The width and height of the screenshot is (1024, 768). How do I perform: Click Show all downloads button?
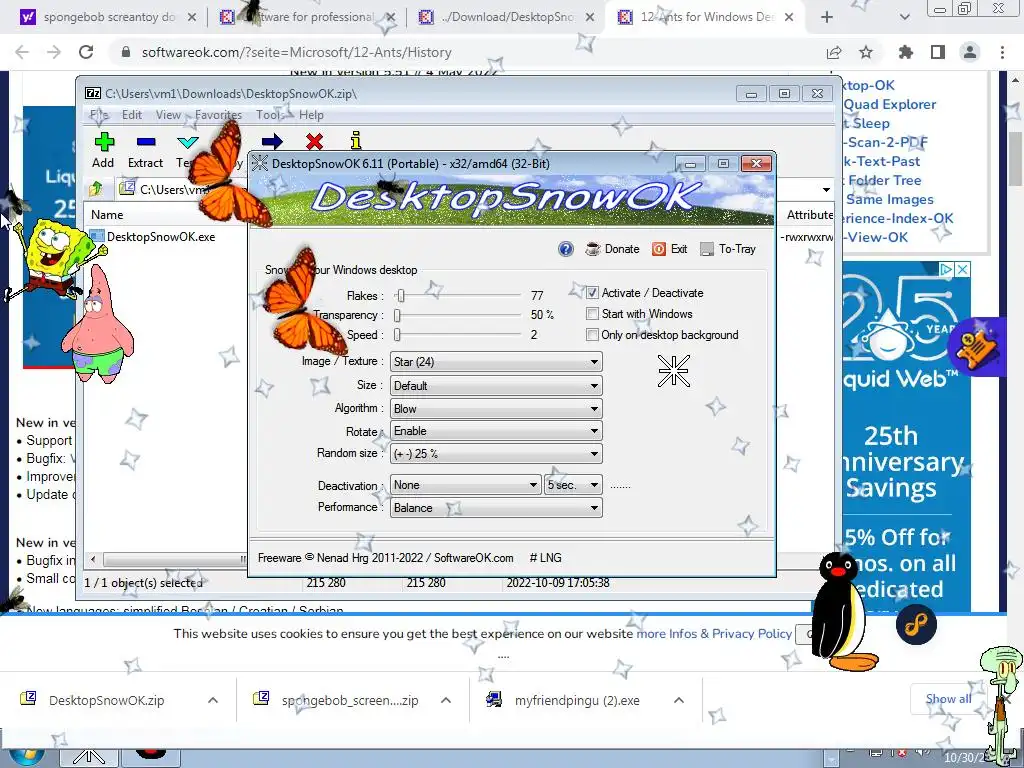point(948,699)
